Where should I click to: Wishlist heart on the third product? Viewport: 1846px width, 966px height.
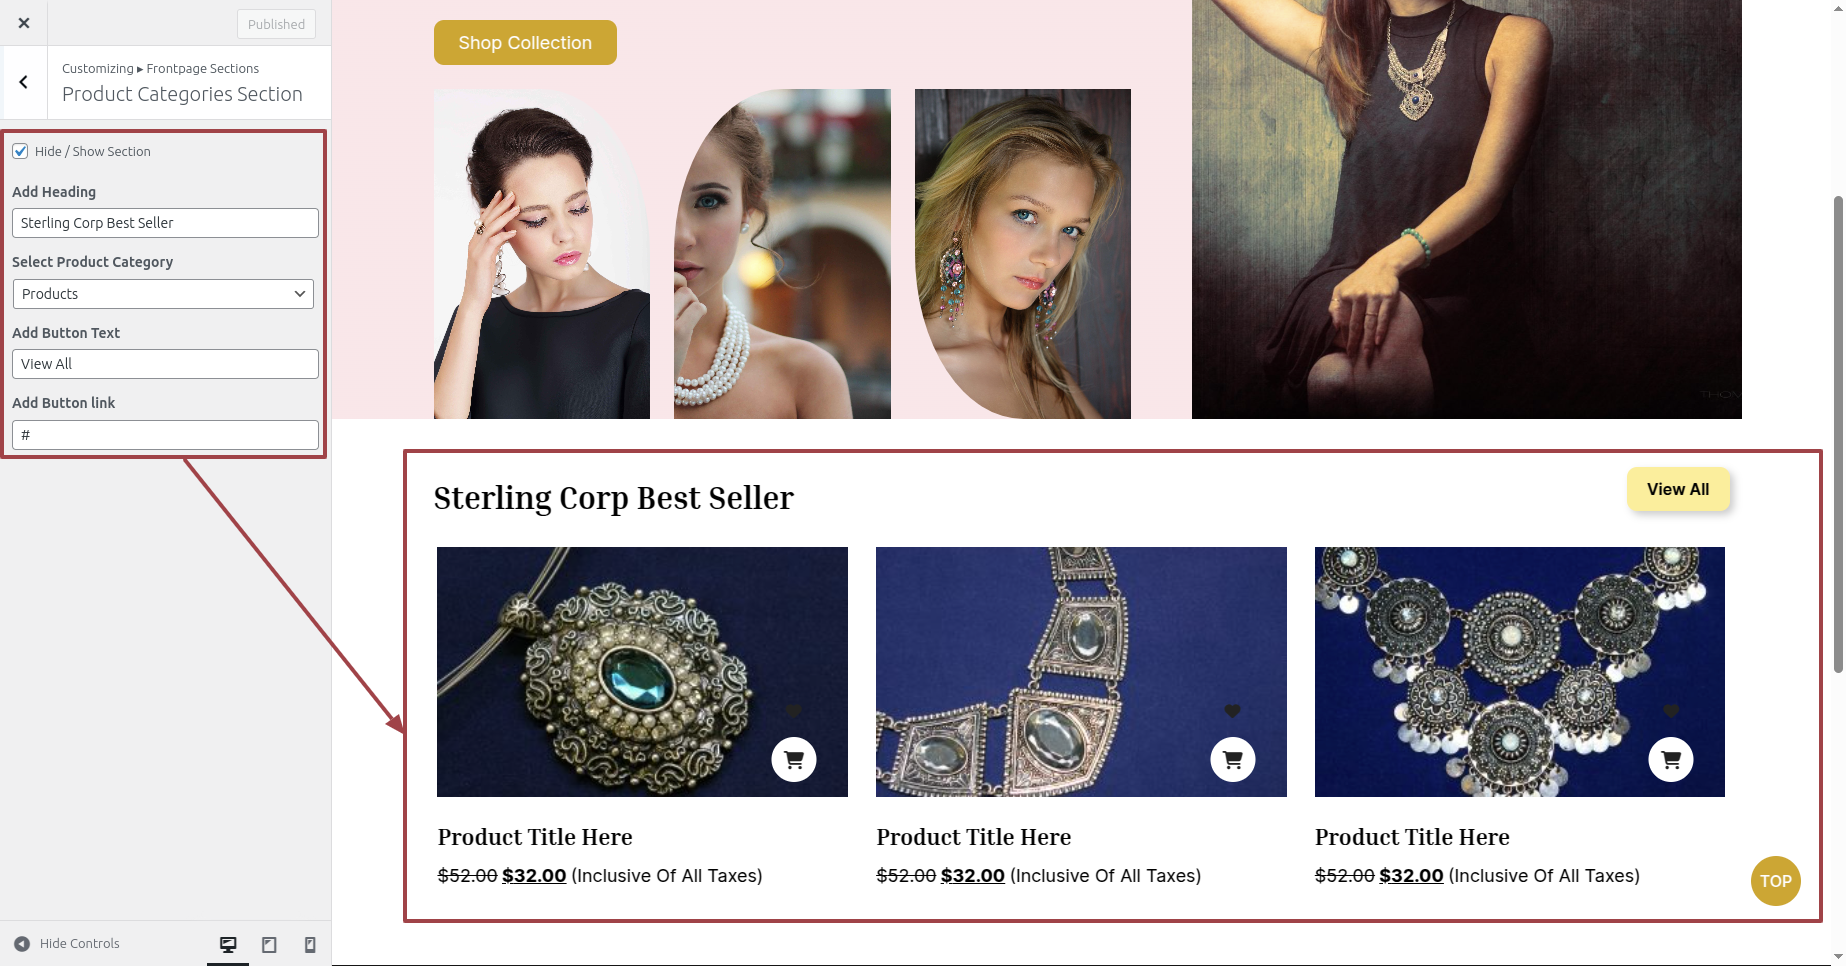(1671, 711)
